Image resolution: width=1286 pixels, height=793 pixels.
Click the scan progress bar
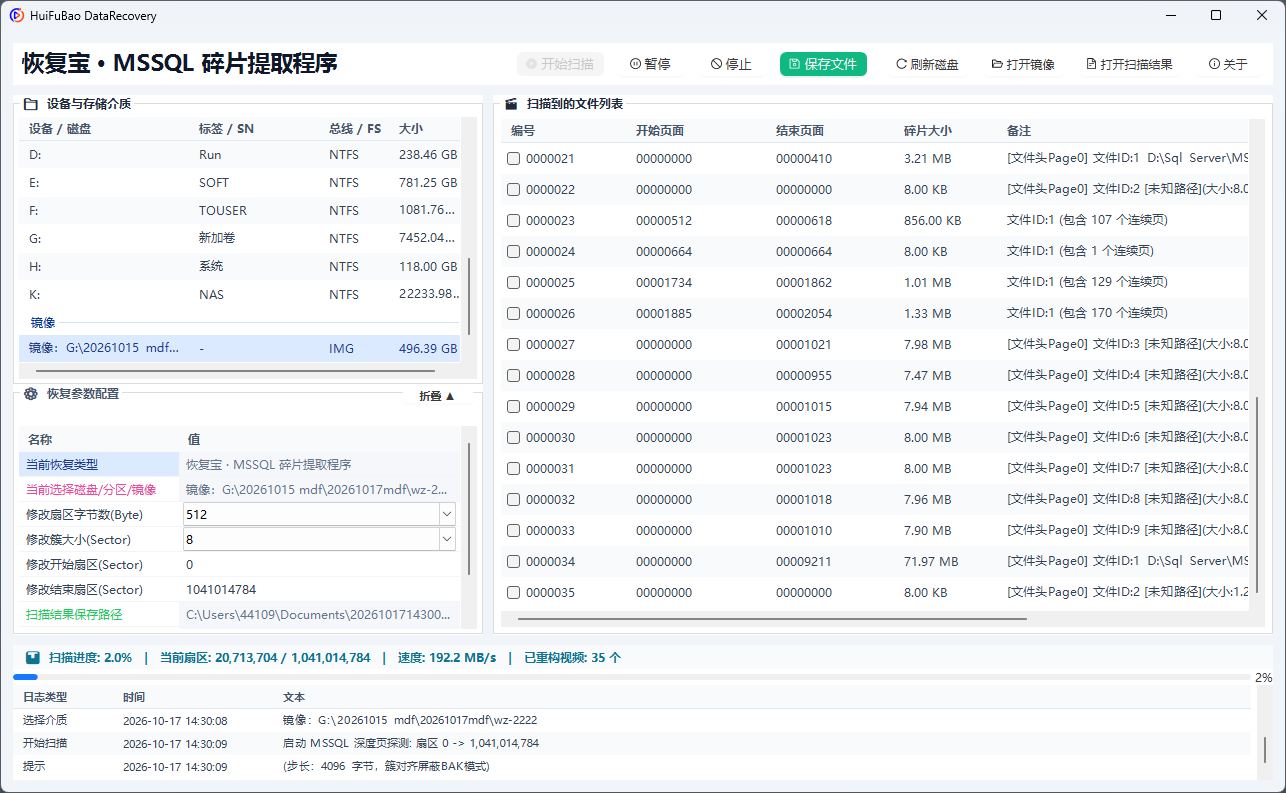coord(632,677)
